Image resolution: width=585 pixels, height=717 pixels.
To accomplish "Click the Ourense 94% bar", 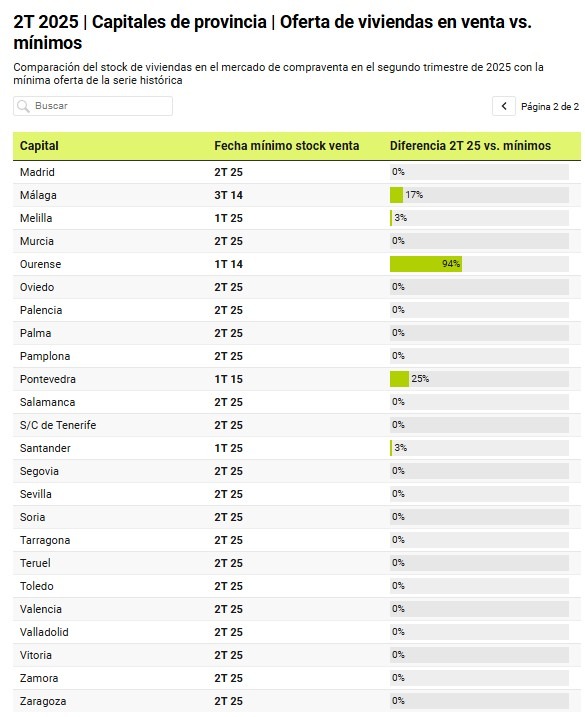I will [426, 264].
